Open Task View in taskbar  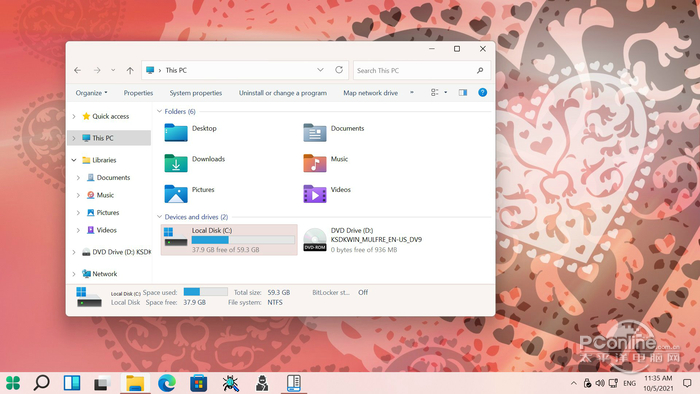(x=102, y=383)
